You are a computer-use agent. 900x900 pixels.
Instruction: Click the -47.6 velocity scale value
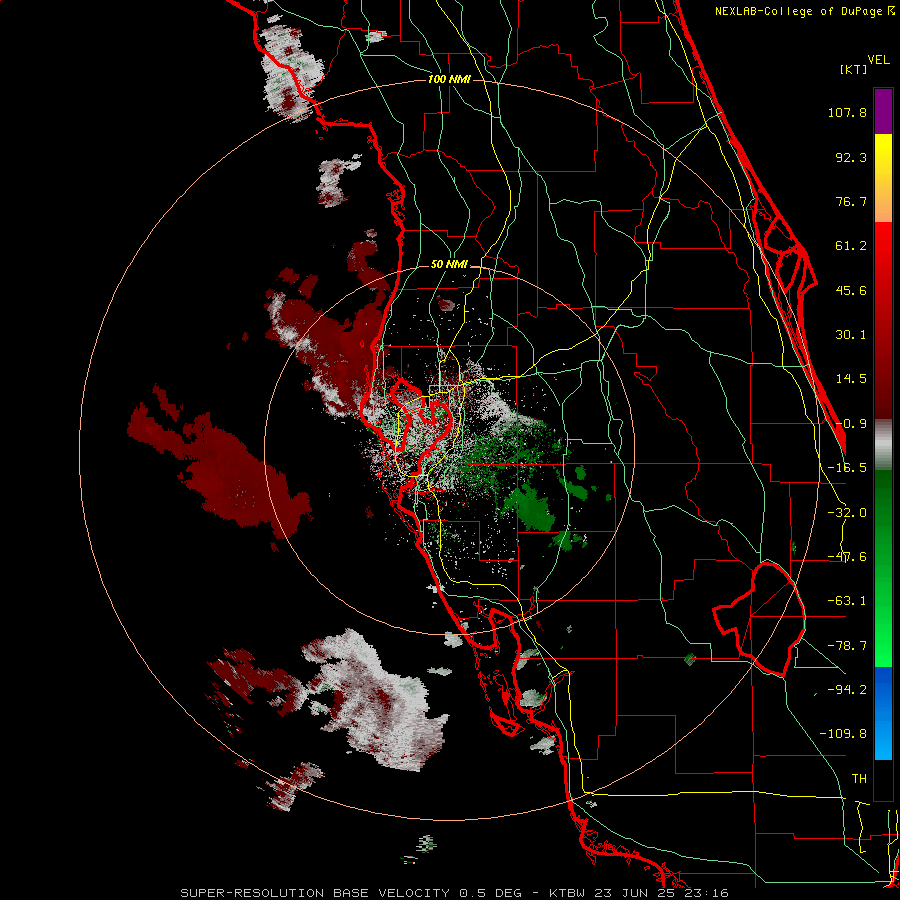[x=847, y=557]
